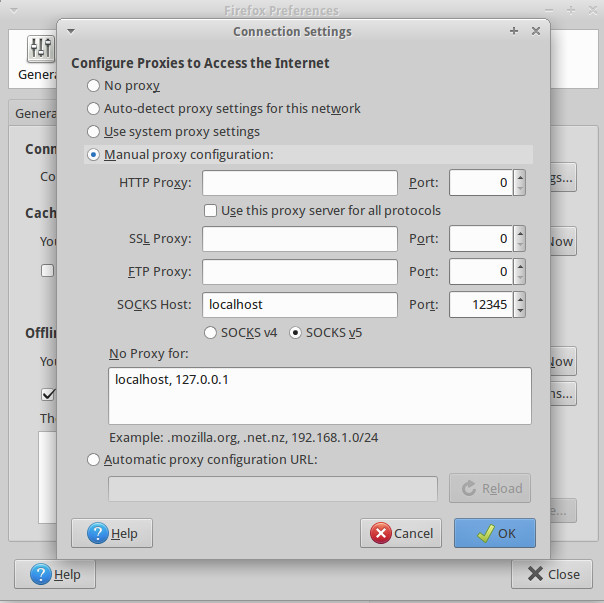Click into the SSL Proxy host field
Viewport: 604px width, 603px height.
pos(300,239)
